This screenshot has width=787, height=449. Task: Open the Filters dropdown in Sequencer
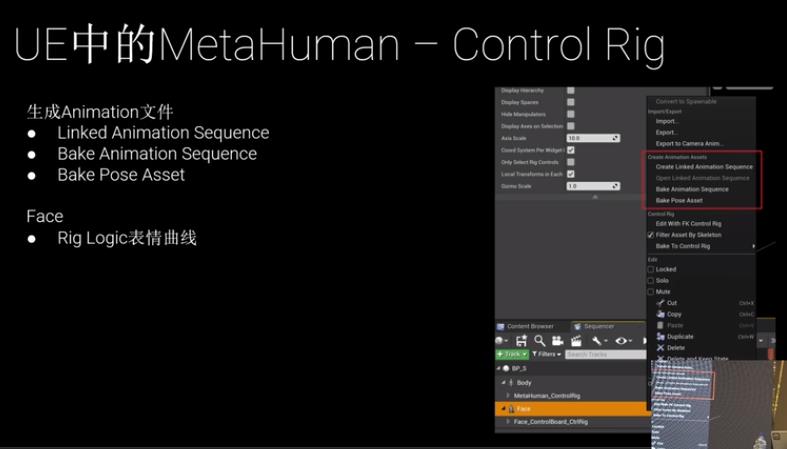(547, 354)
